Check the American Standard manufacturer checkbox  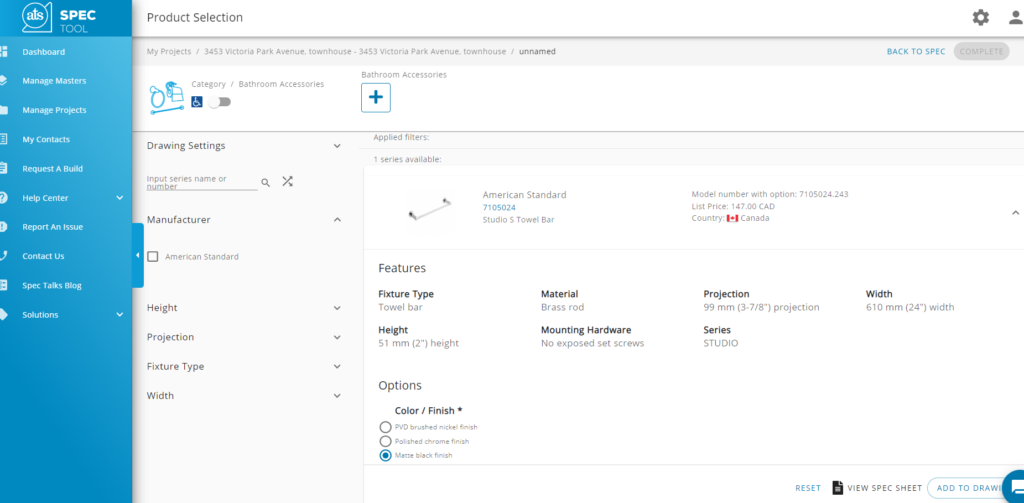point(153,257)
